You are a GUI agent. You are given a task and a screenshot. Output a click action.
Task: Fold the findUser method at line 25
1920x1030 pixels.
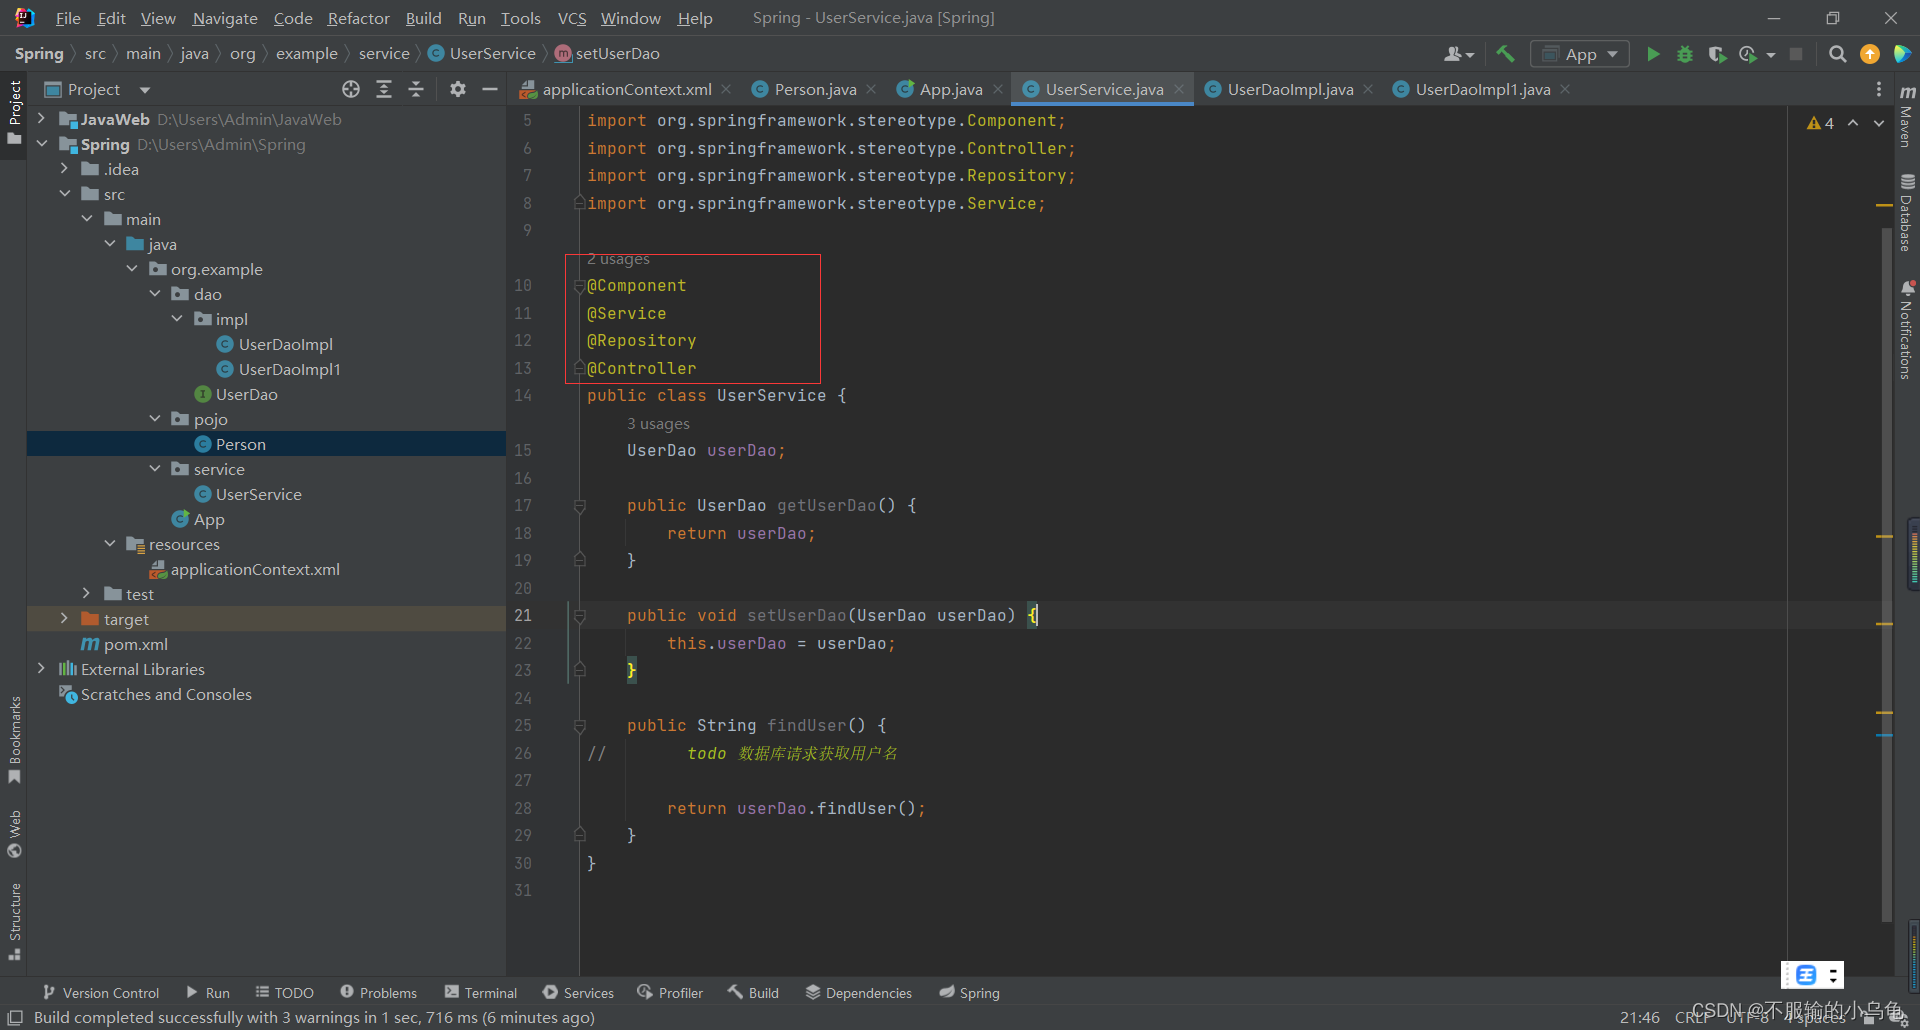coord(579,727)
